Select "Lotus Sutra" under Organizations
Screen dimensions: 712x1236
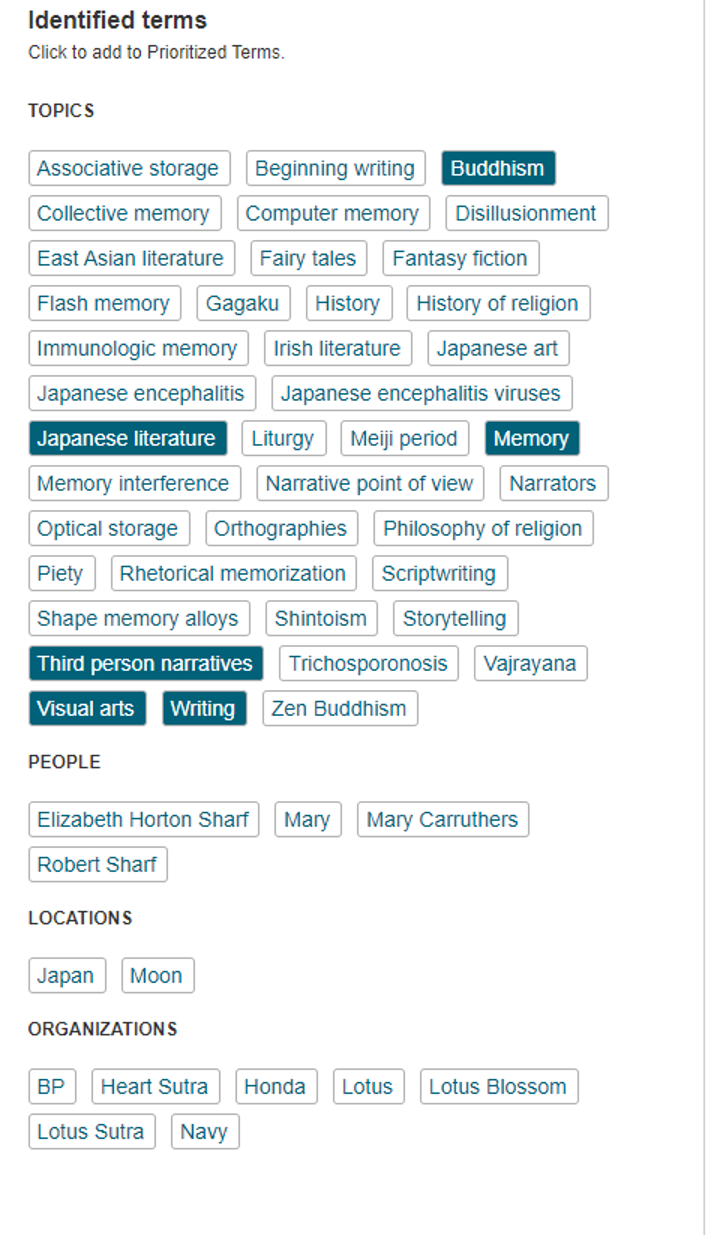click(x=91, y=1131)
